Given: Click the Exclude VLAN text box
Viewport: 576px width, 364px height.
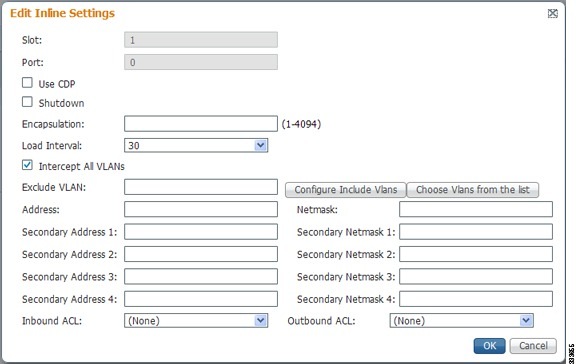Looking at the screenshot, I should pos(201,187).
